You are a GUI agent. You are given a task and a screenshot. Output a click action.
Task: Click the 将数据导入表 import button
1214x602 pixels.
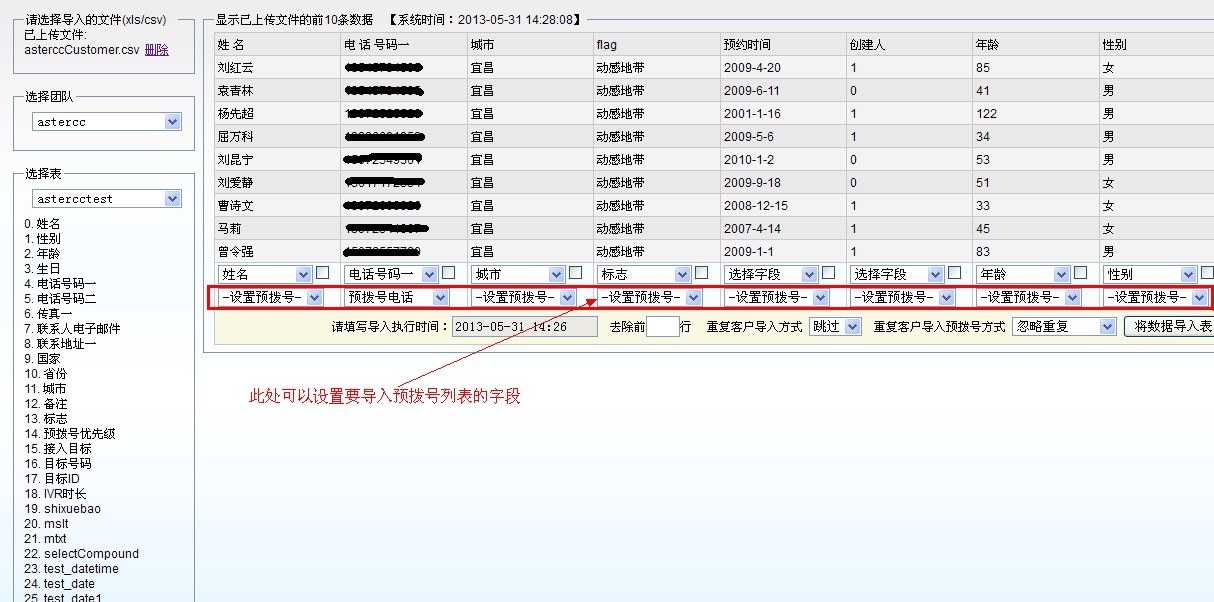(1170, 326)
